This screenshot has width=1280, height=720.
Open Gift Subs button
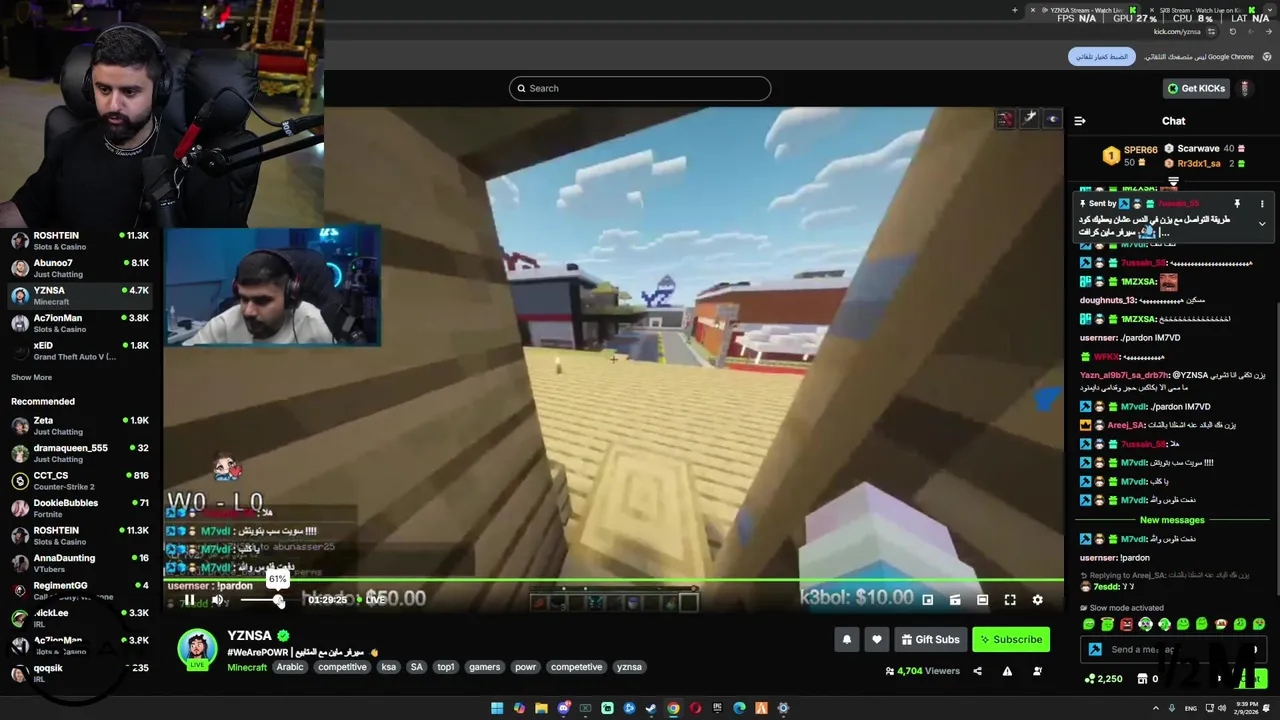point(930,640)
